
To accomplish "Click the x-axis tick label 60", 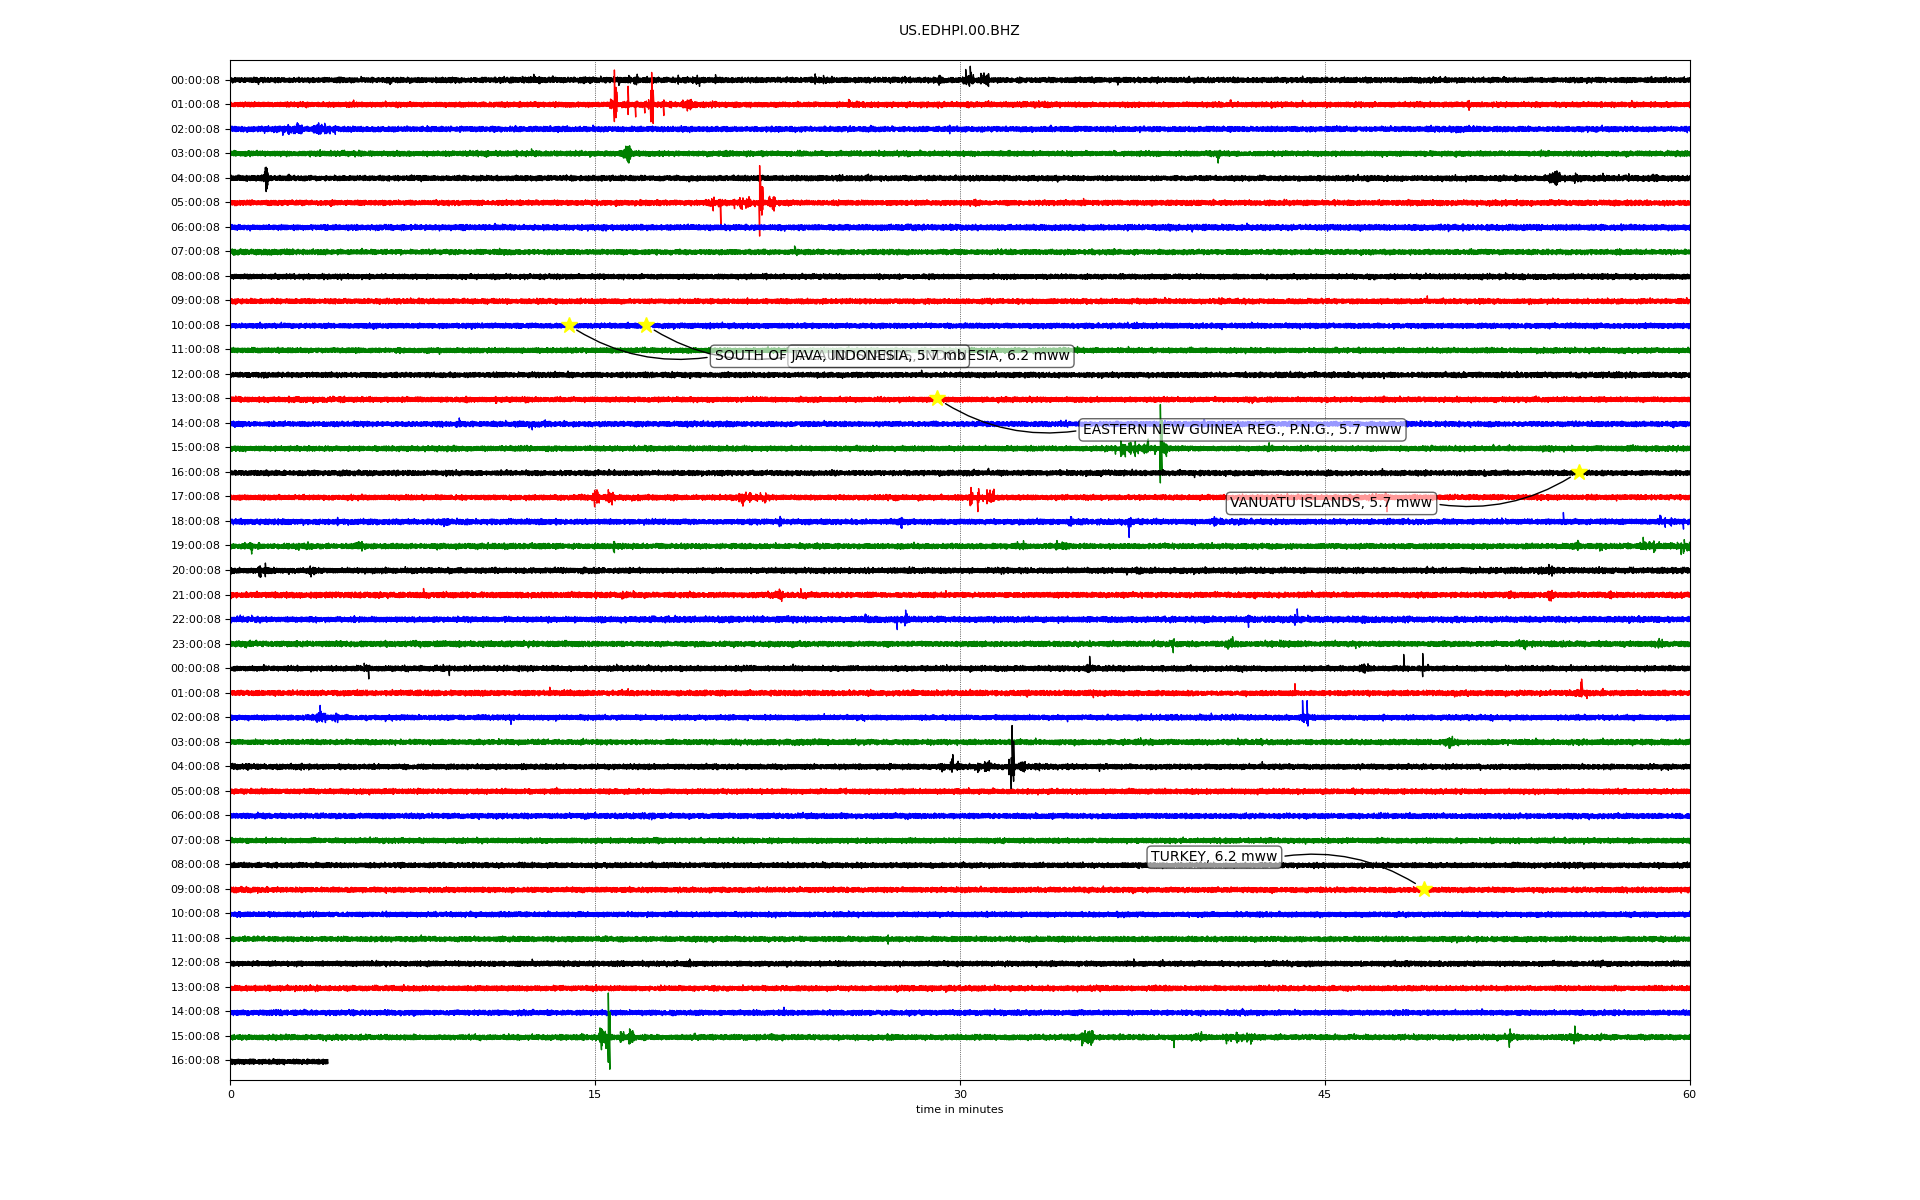I will pyautogui.click(x=1689, y=1094).
